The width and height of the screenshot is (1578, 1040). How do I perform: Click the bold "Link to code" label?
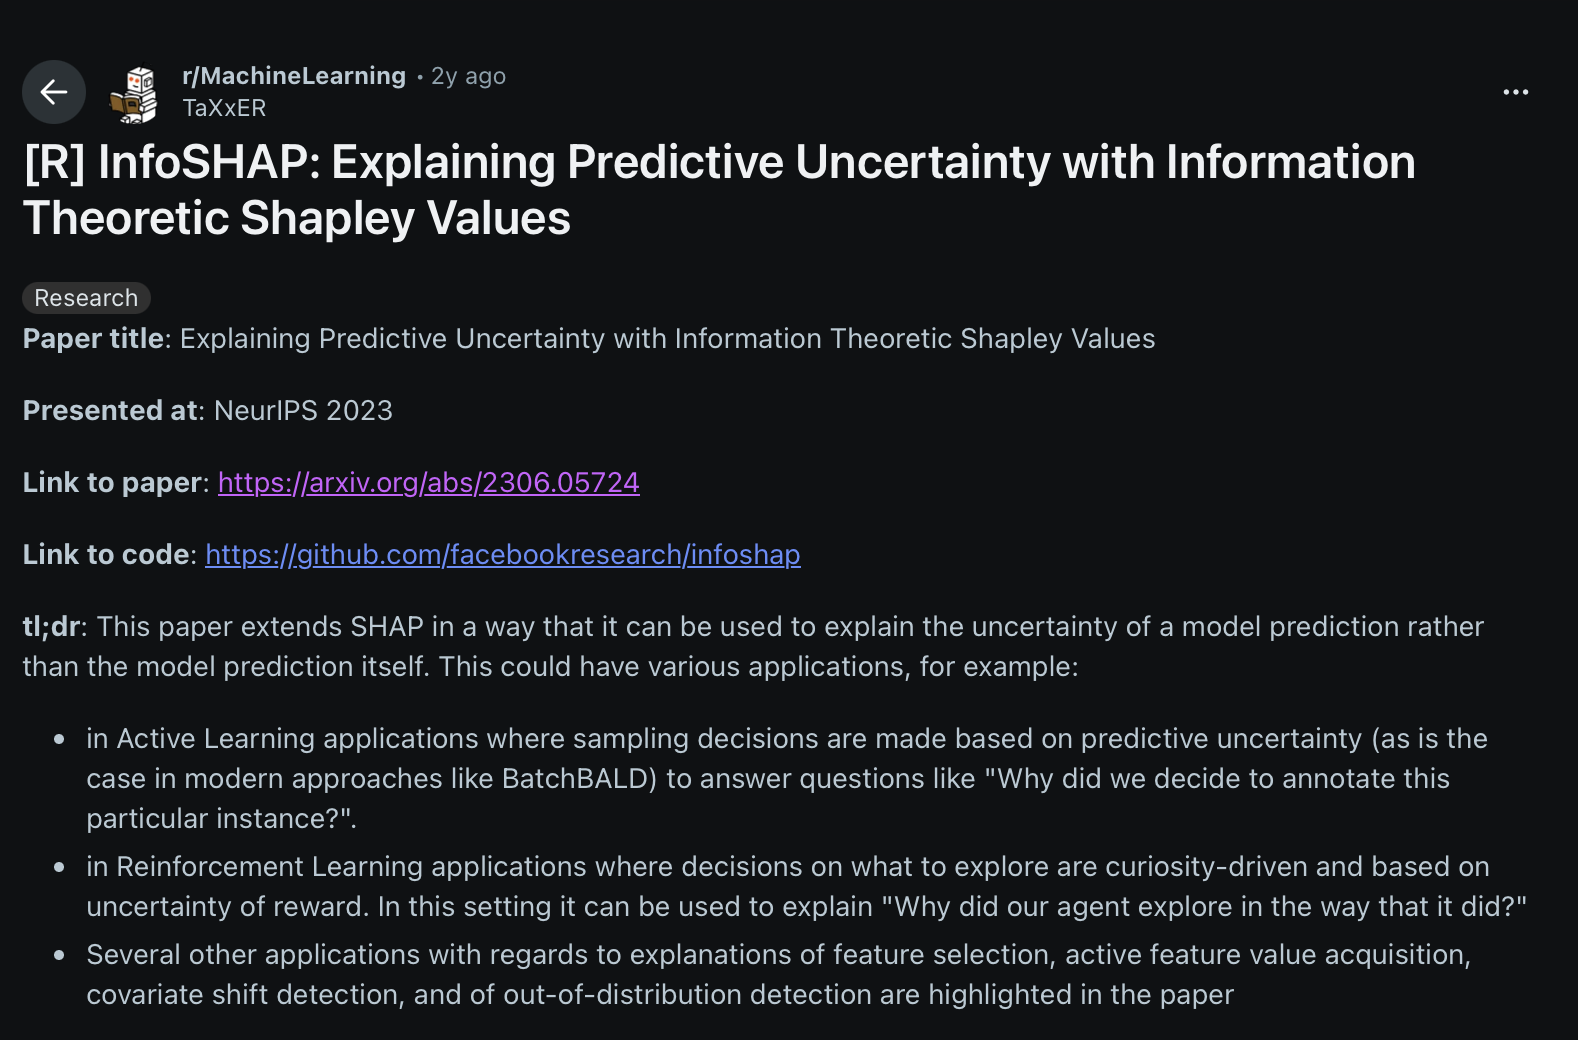click(106, 555)
